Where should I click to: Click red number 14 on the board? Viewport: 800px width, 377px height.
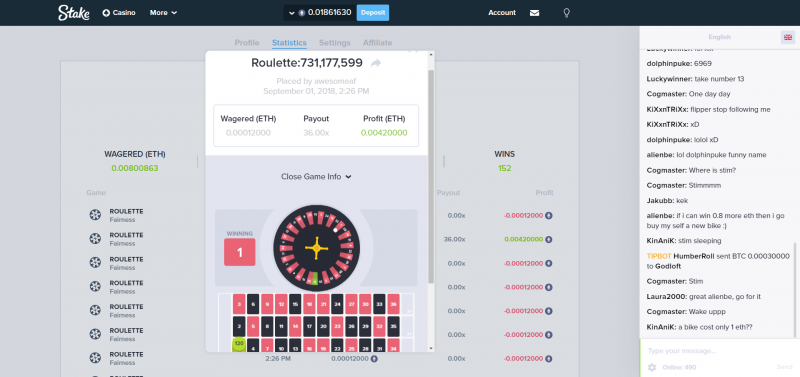click(x=295, y=326)
